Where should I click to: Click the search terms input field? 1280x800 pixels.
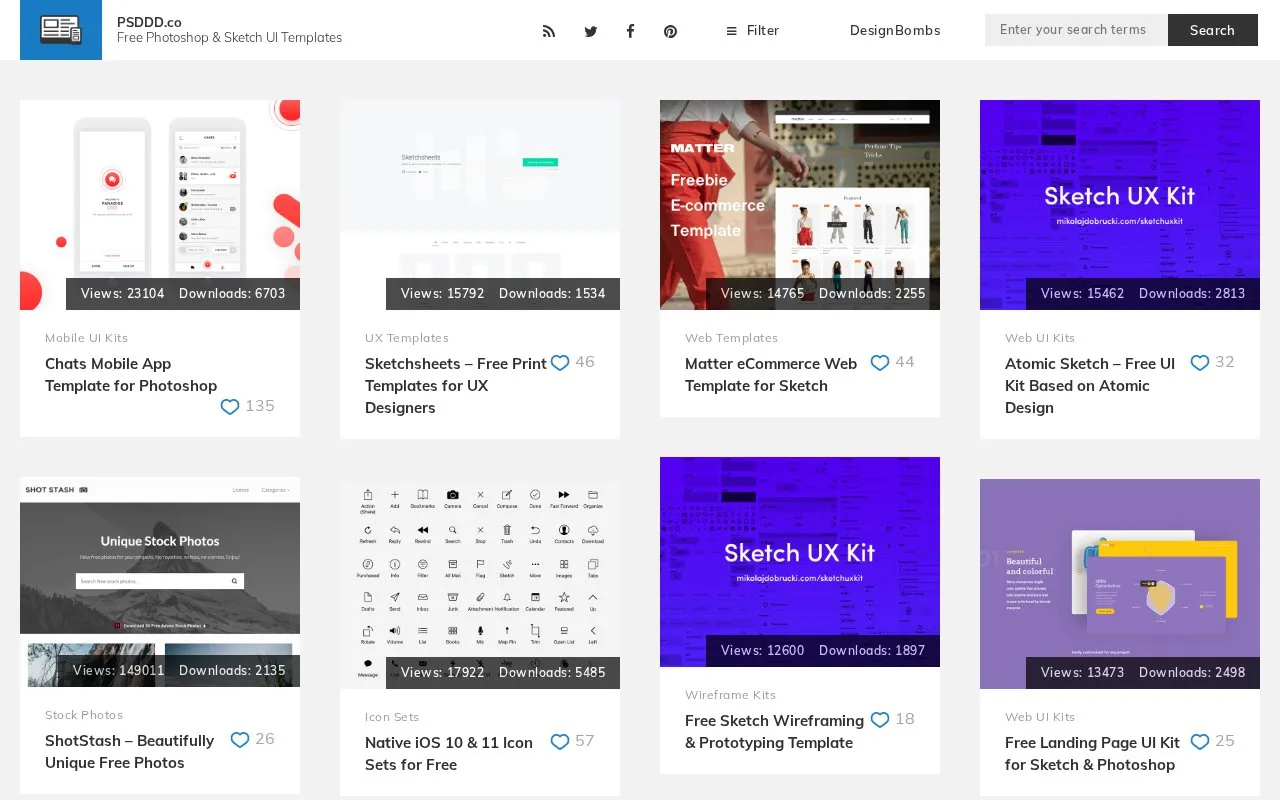[1076, 30]
